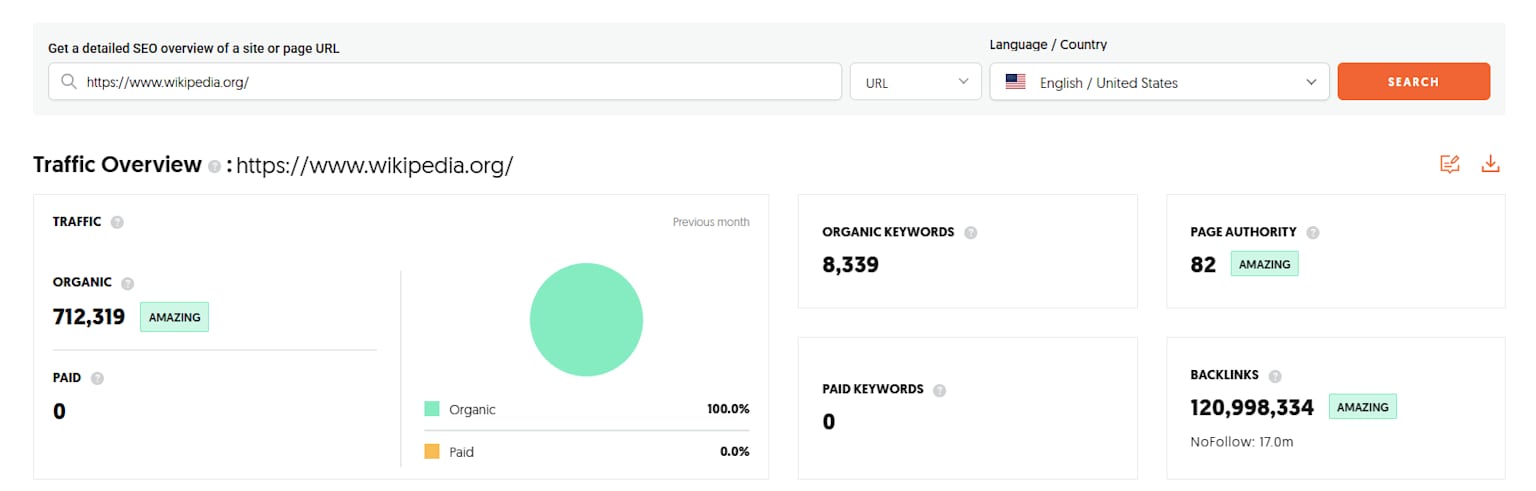Select the backlinks value 120,998,334

coord(1252,407)
